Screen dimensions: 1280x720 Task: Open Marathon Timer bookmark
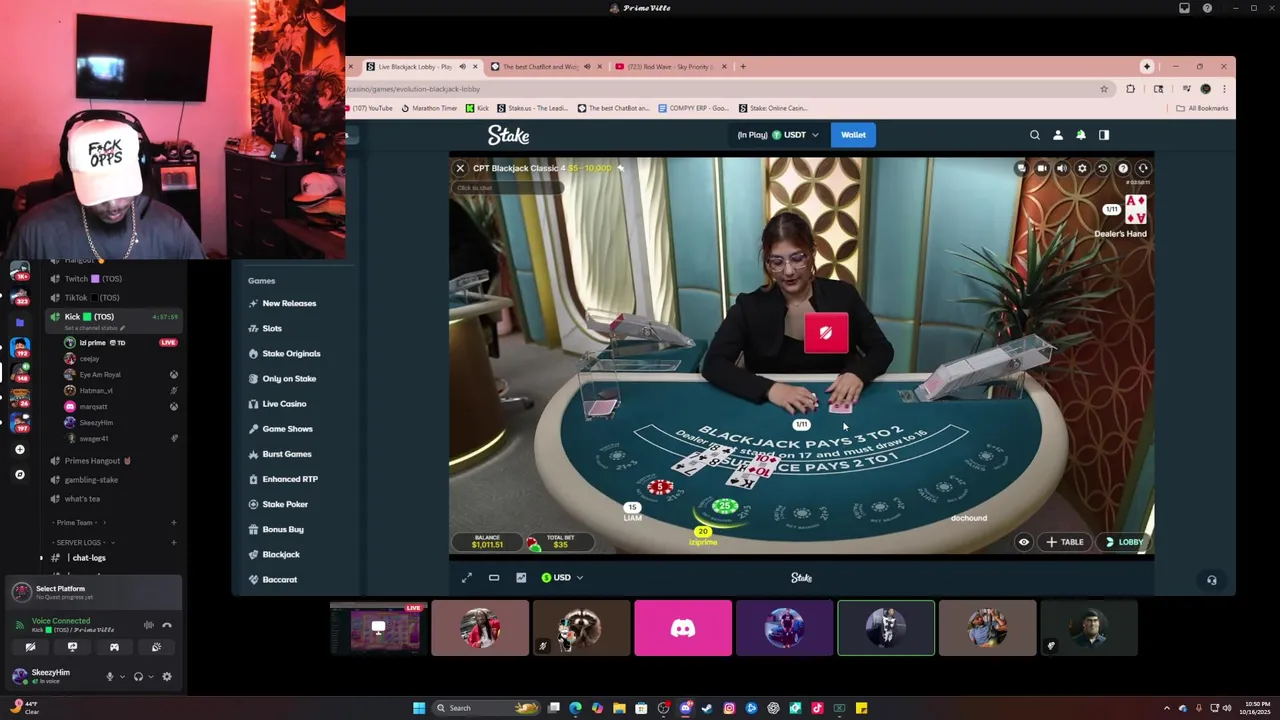pyautogui.click(x=429, y=108)
